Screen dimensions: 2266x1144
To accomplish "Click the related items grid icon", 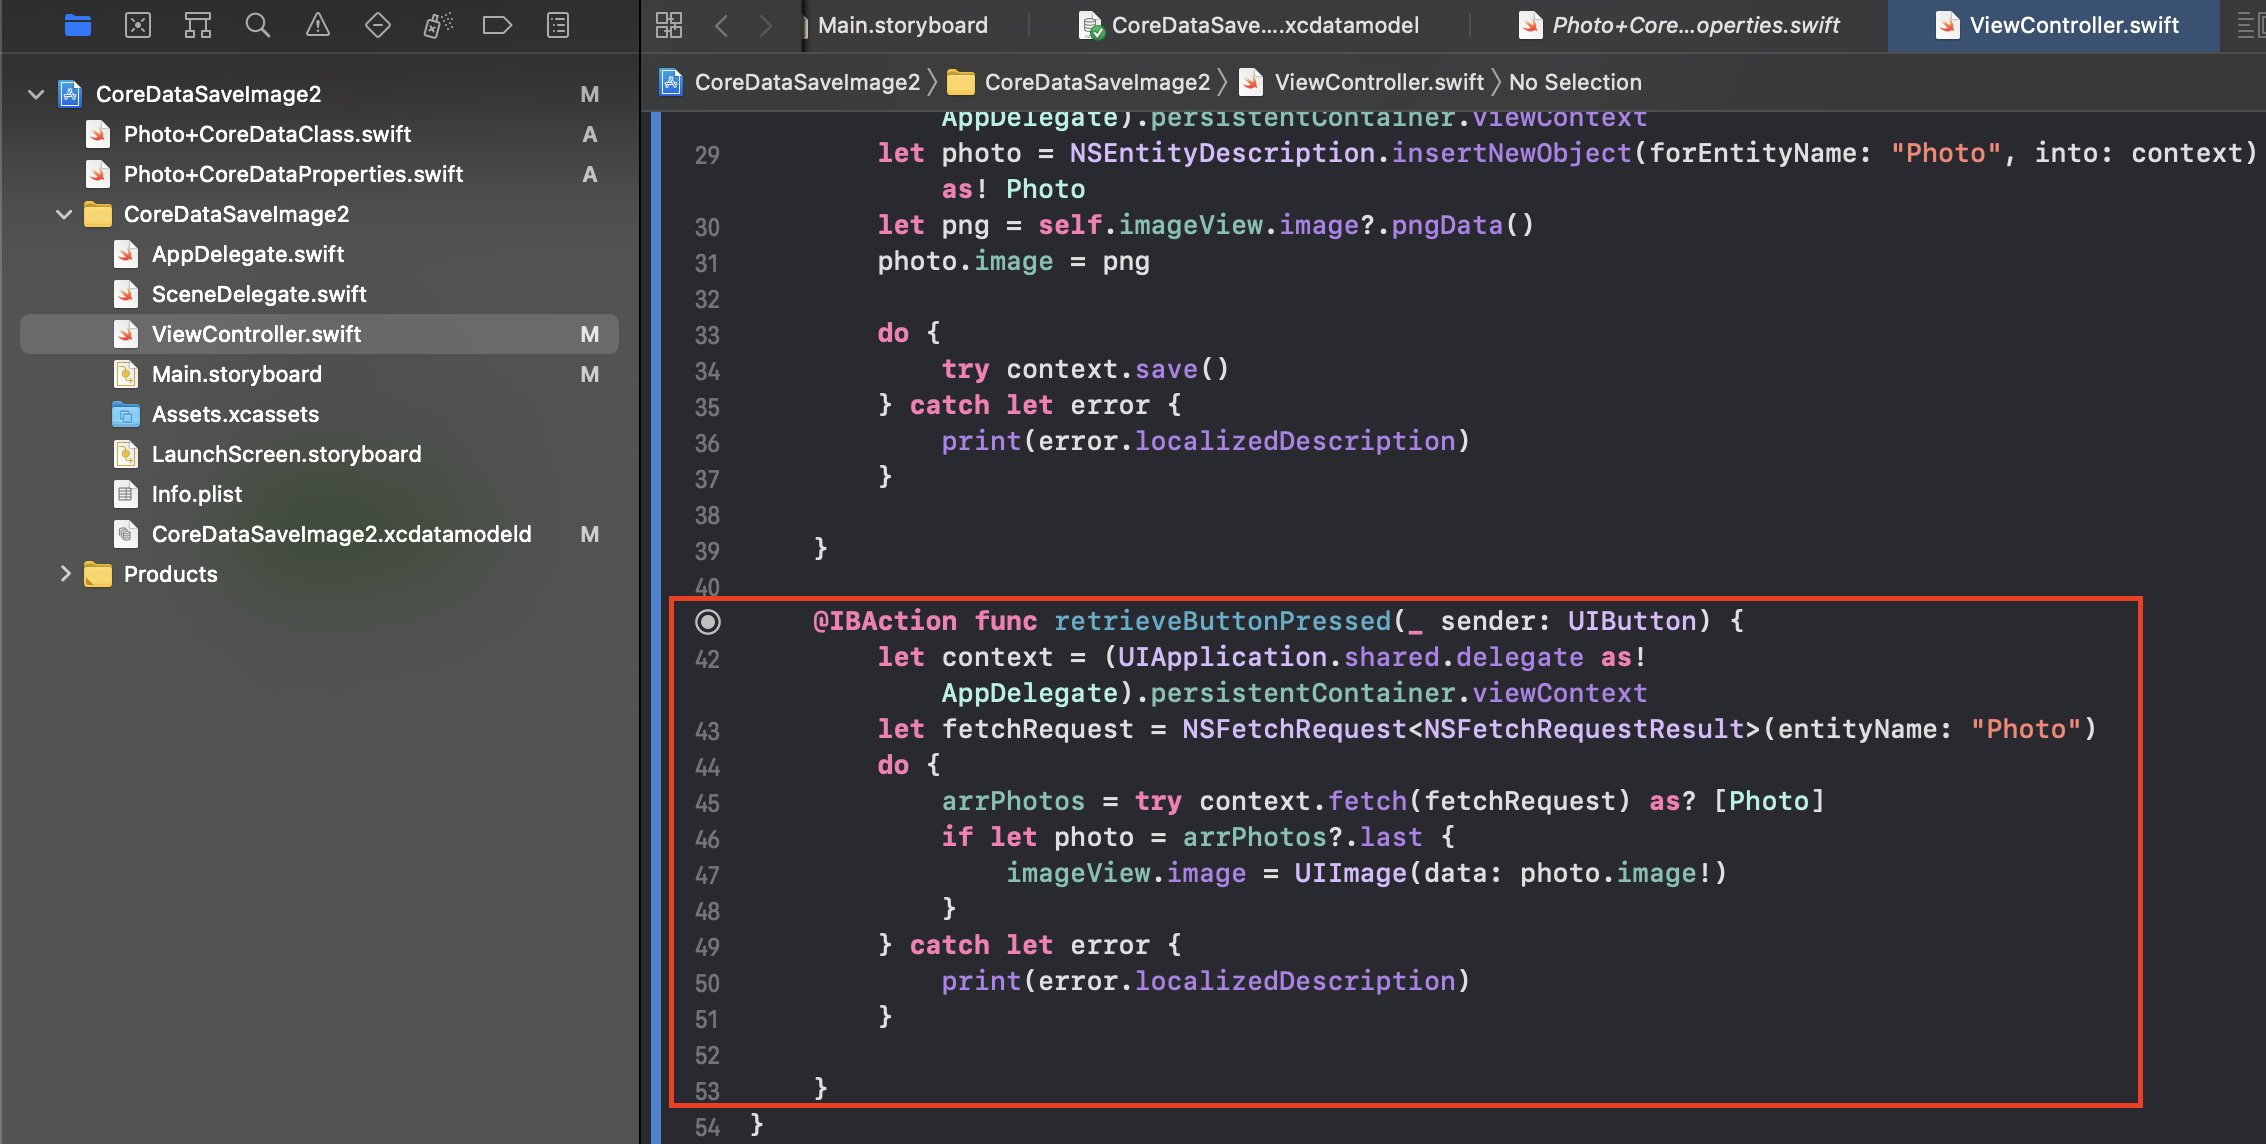I will point(669,25).
